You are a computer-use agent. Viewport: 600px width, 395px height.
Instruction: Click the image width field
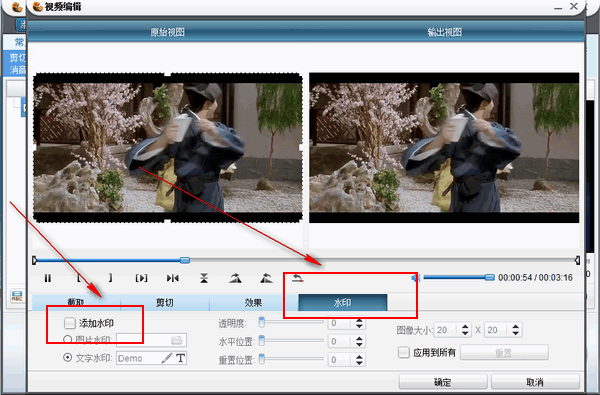tap(447, 330)
